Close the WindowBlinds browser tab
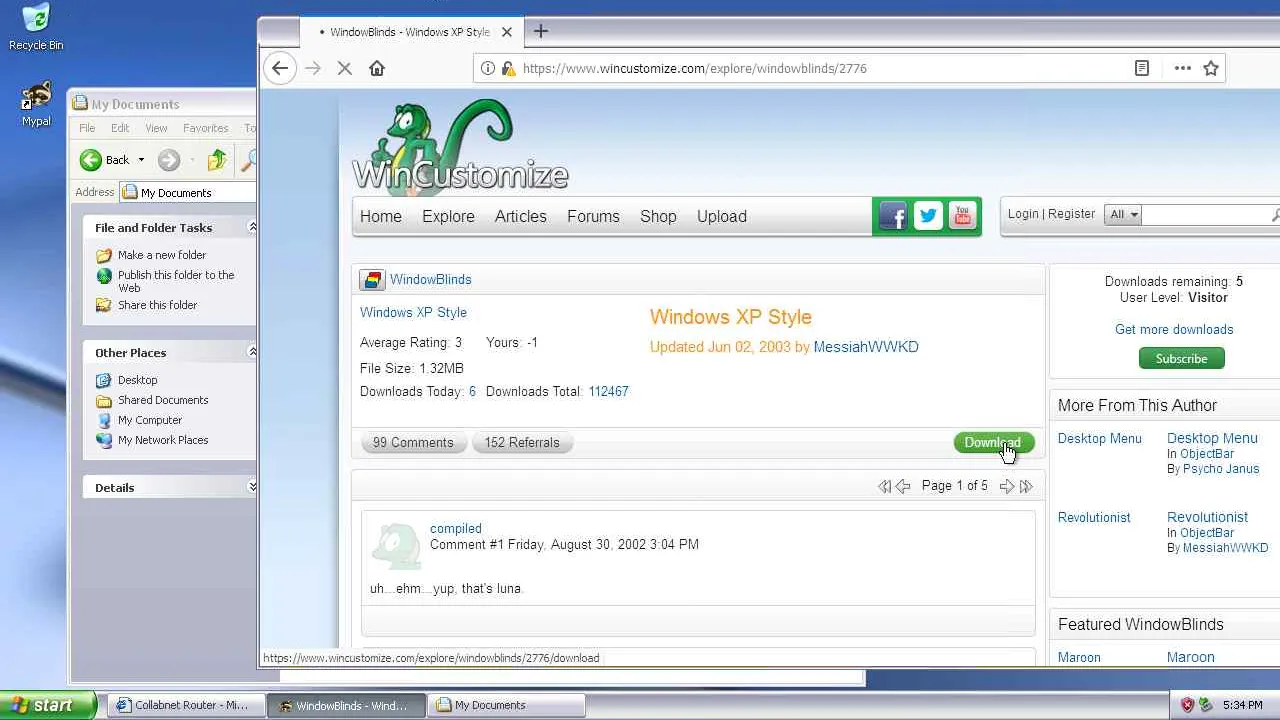 point(507,32)
